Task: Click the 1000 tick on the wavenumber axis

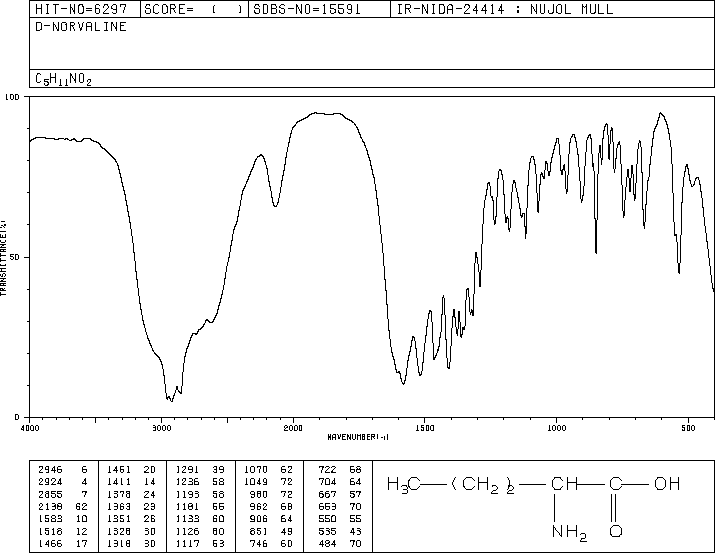Action: click(x=556, y=428)
